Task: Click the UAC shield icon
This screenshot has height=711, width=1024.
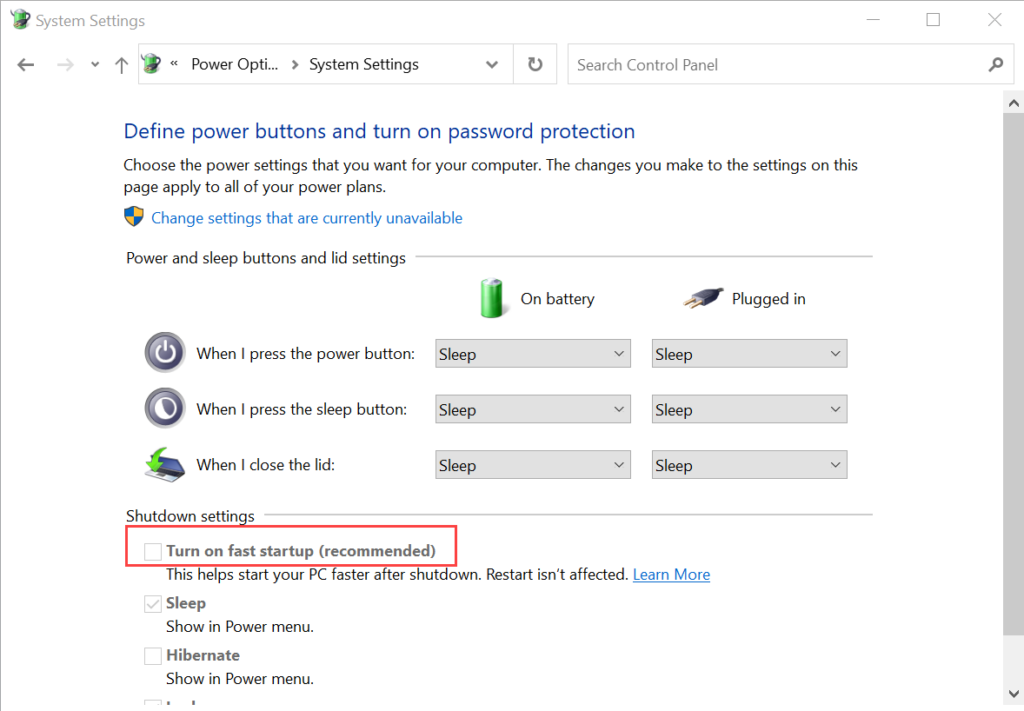Action: [133, 216]
